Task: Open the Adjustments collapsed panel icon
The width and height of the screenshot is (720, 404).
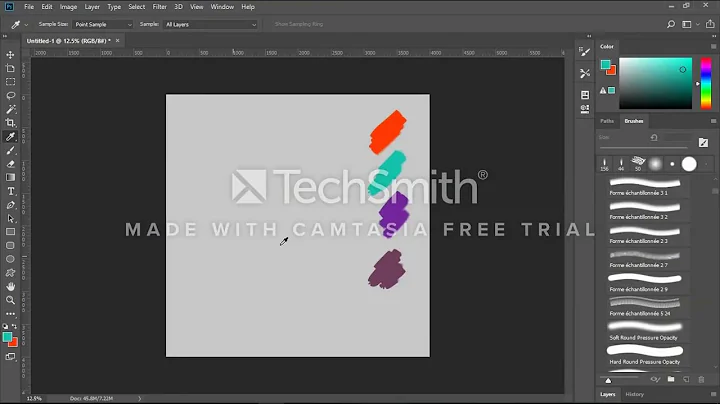Action: 585,109
